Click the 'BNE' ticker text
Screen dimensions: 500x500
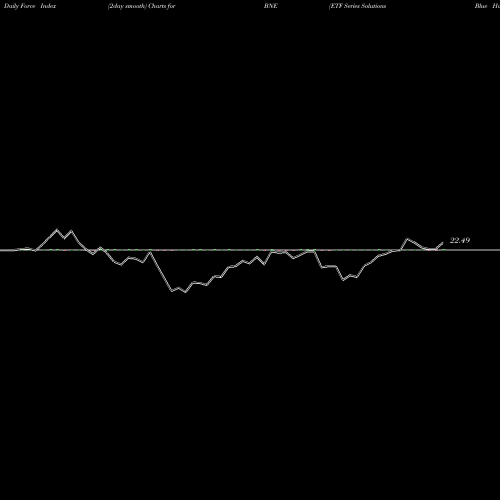point(271,6)
